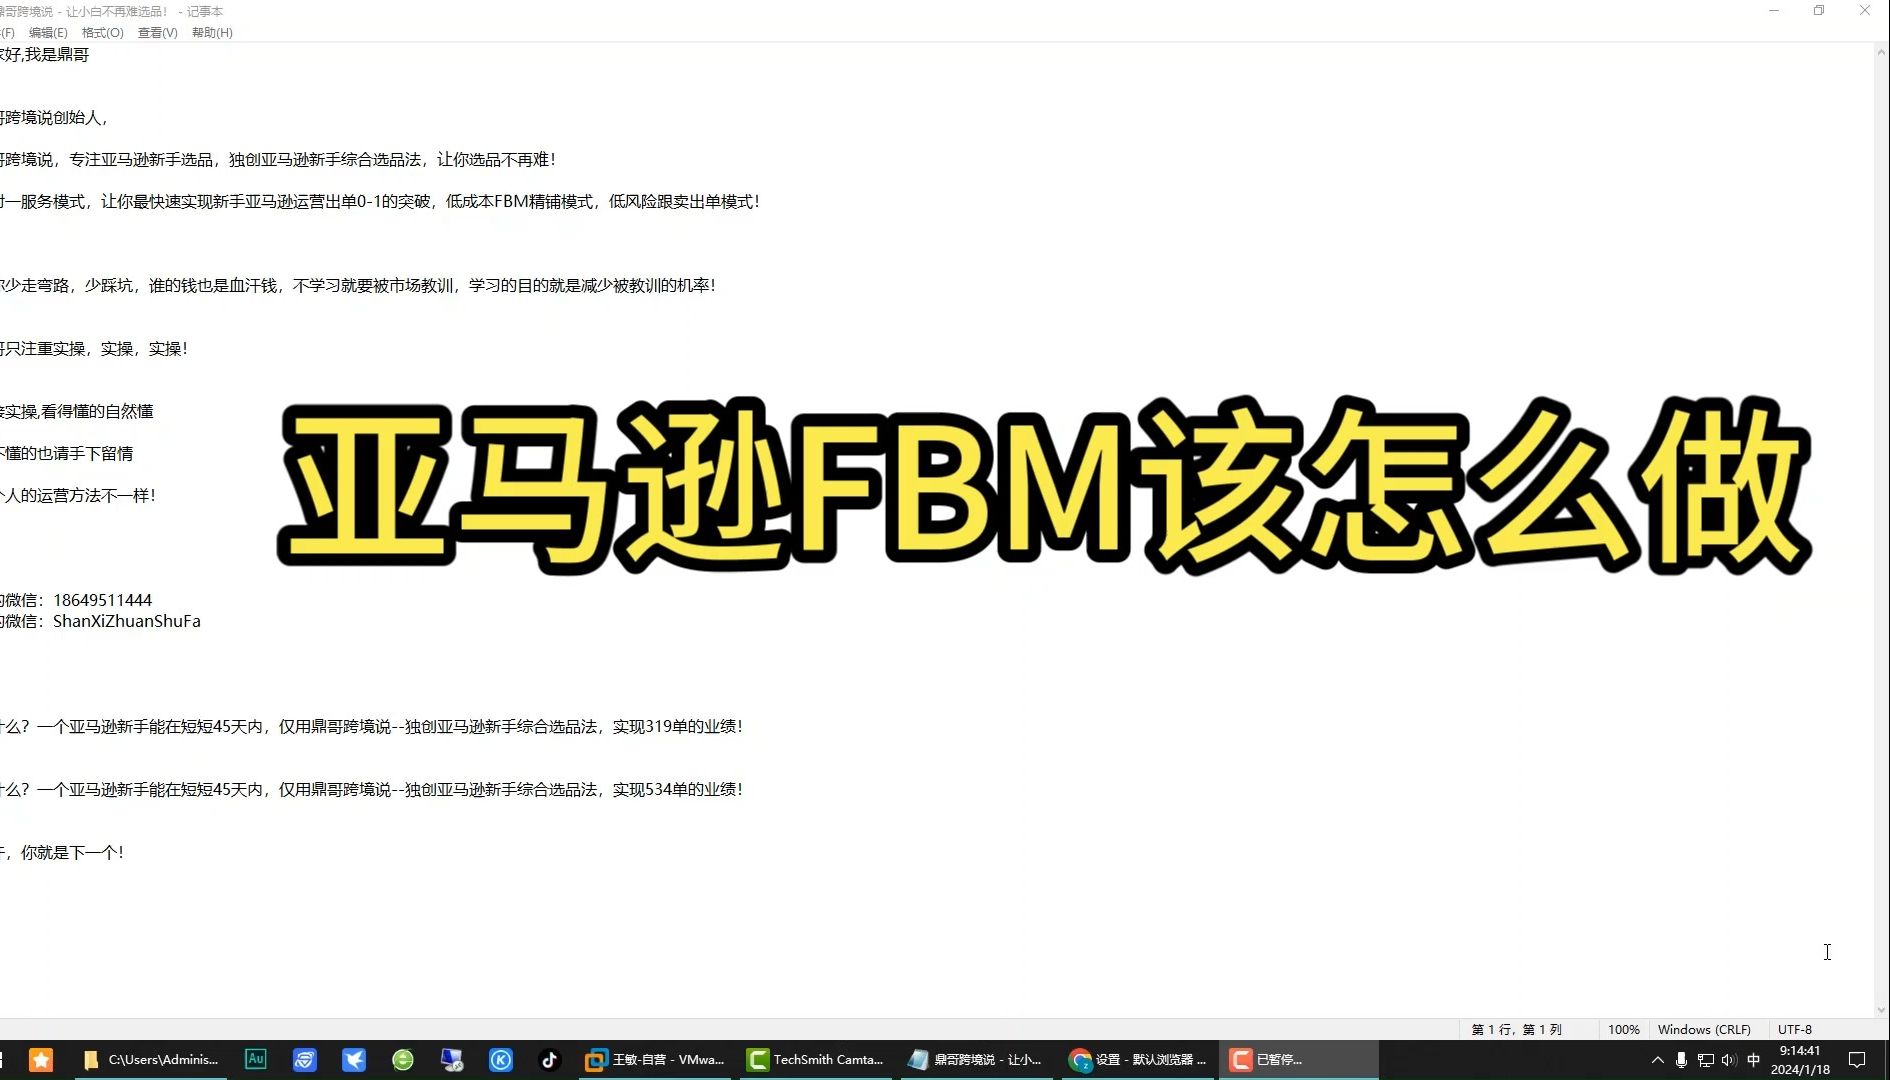
Task: Minimize the Notepad window
Action: tap(1774, 11)
